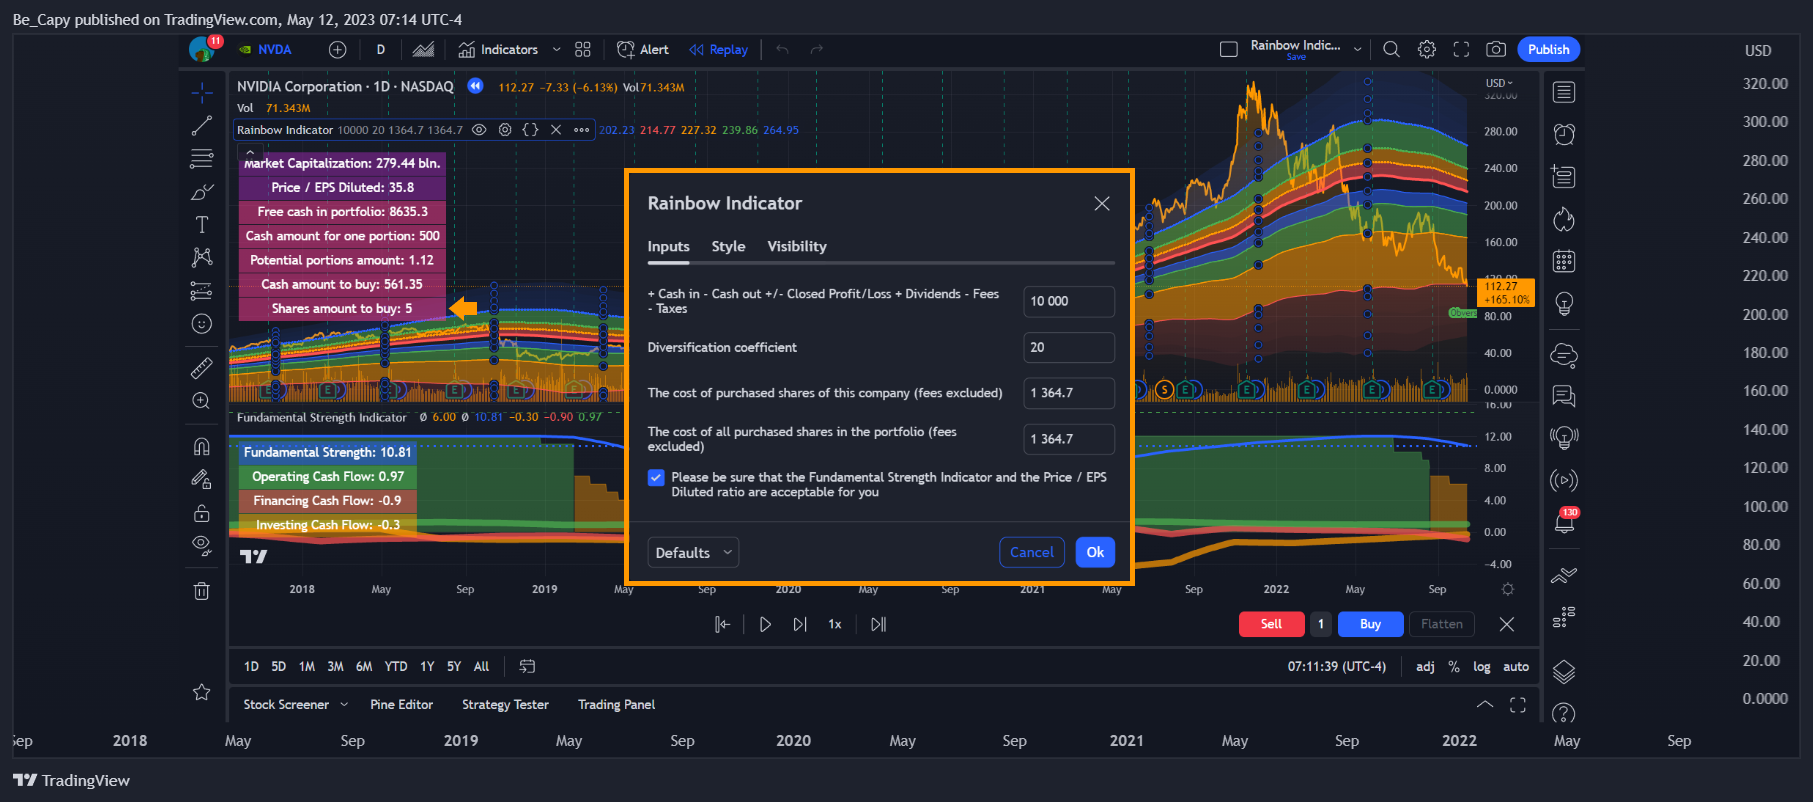The width and height of the screenshot is (1813, 802).
Task: Click the compare or add symbol button
Action: (x=338, y=50)
